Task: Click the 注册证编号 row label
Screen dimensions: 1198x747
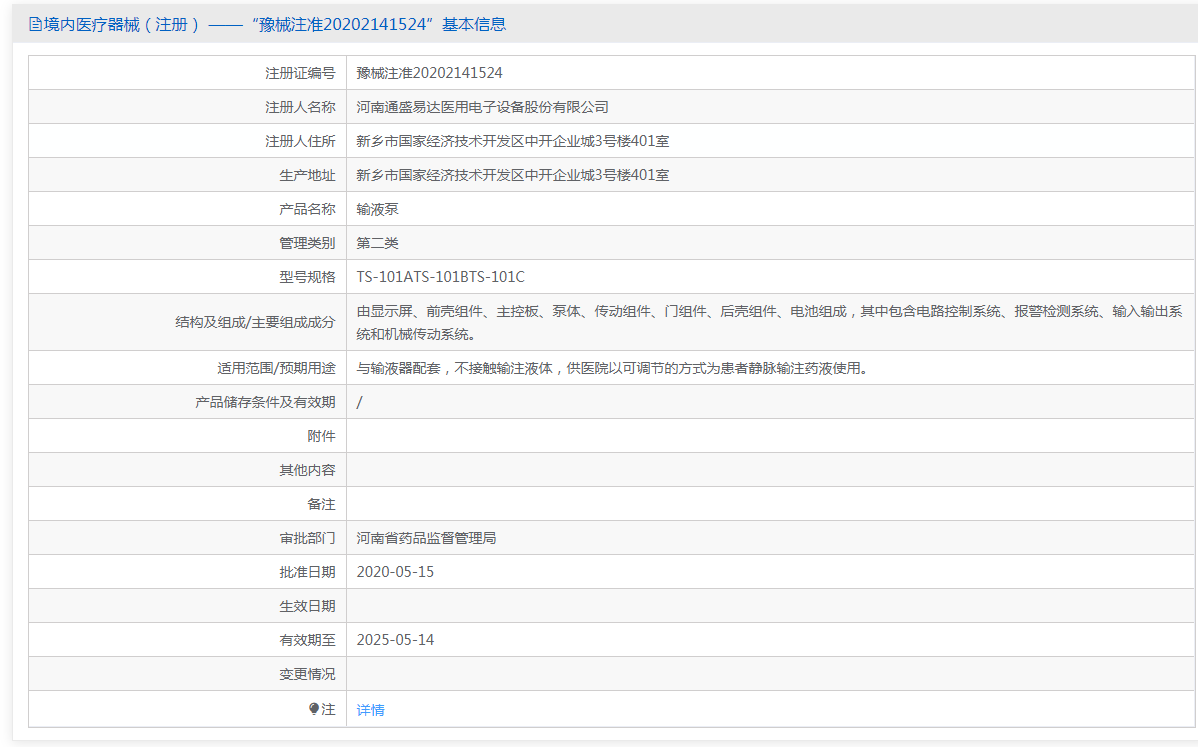Action: coord(300,73)
